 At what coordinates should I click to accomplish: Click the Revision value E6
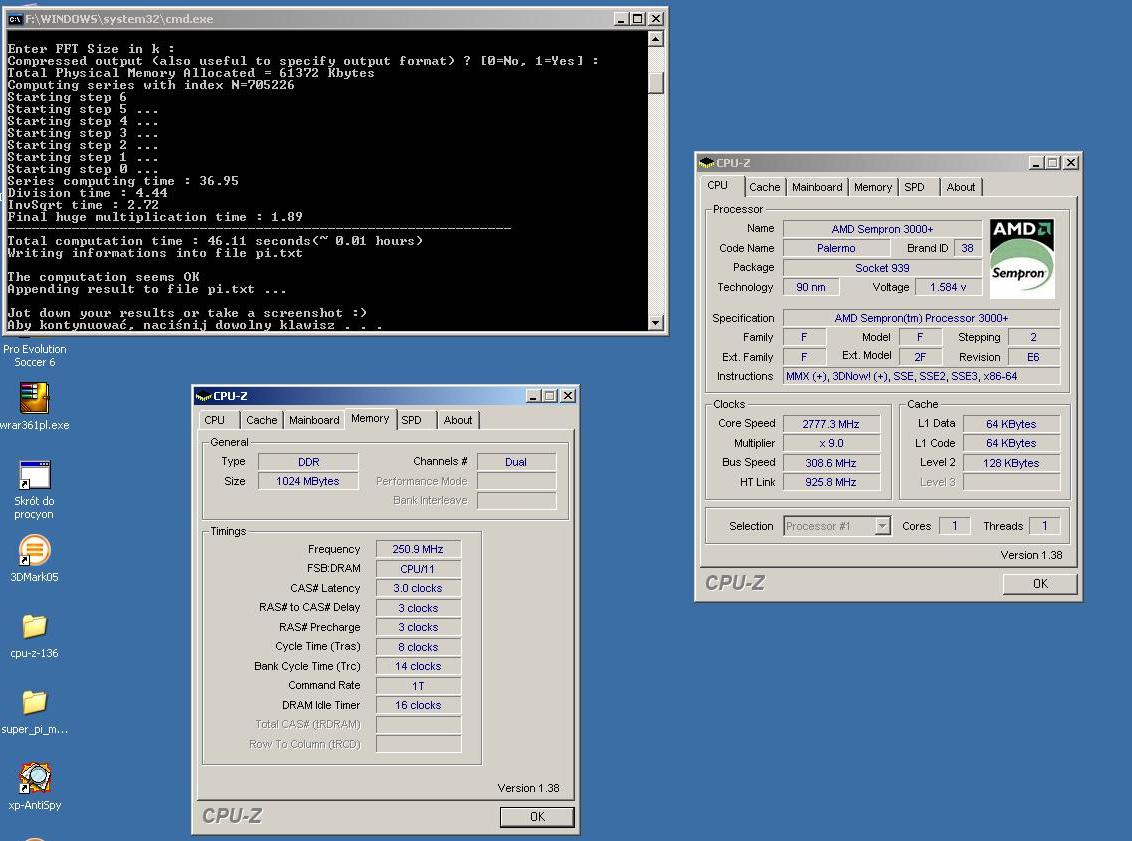point(1033,357)
